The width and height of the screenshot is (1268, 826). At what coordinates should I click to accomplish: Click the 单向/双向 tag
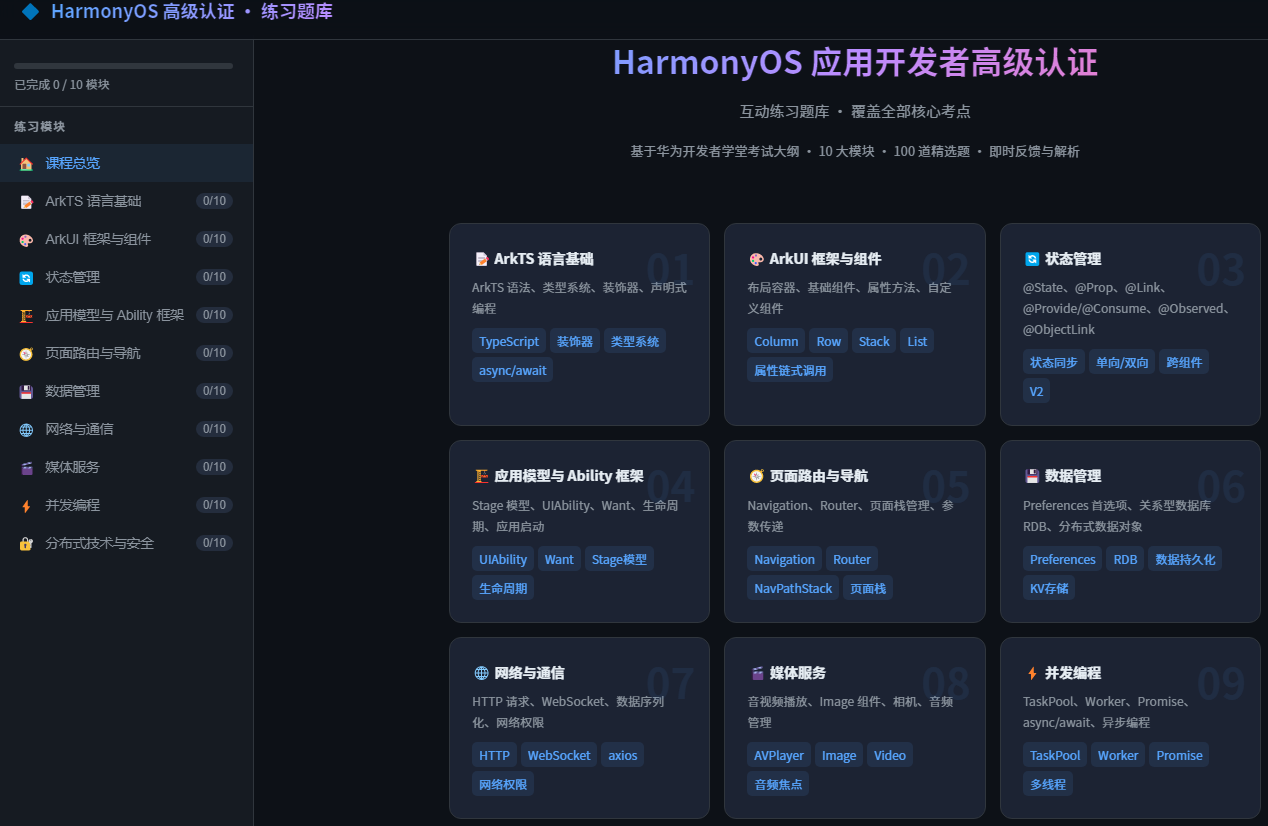tap(1123, 362)
